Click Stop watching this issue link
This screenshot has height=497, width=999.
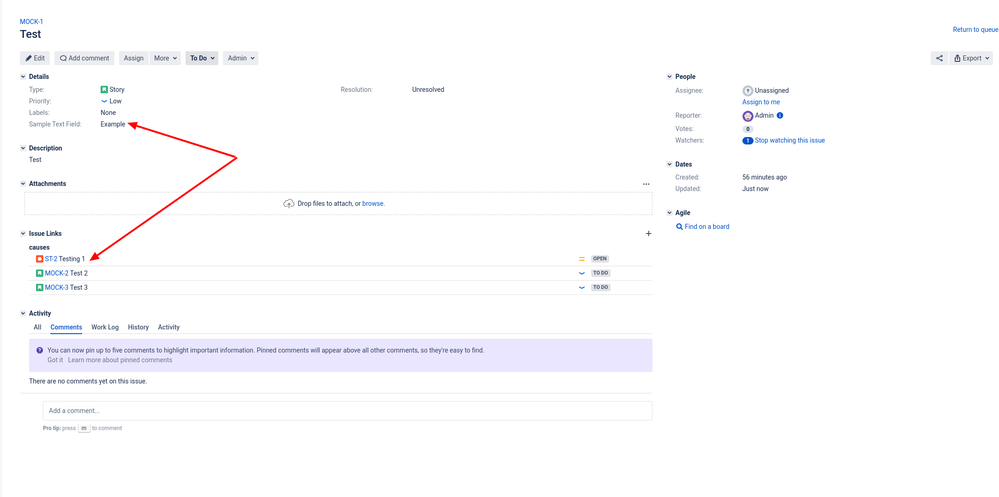click(790, 141)
